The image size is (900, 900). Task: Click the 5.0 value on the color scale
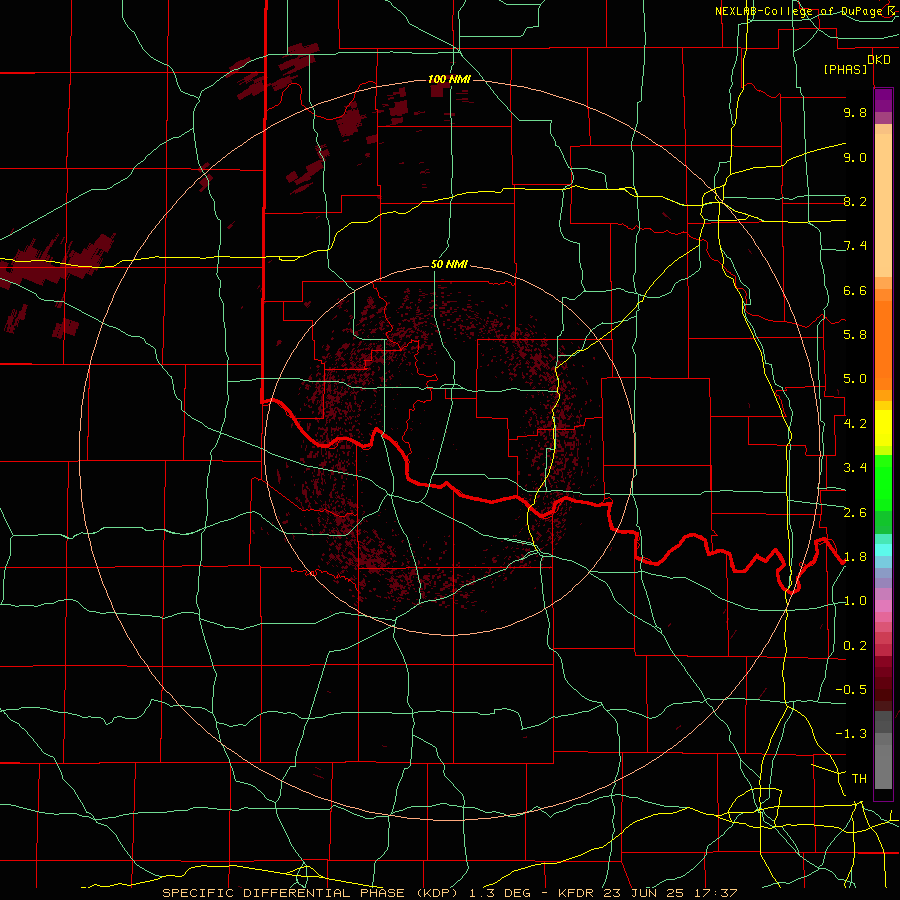pyautogui.click(x=855, y=379)
